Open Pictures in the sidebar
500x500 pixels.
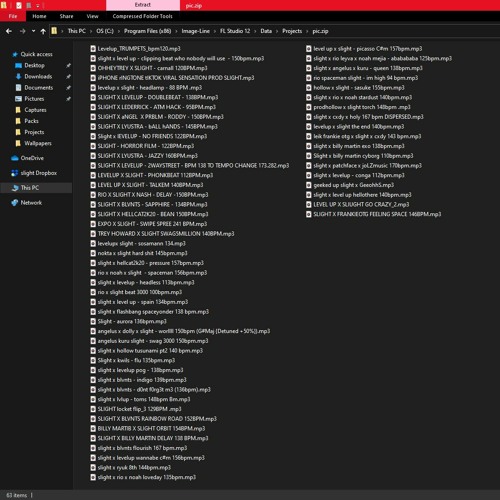point(34,99)
